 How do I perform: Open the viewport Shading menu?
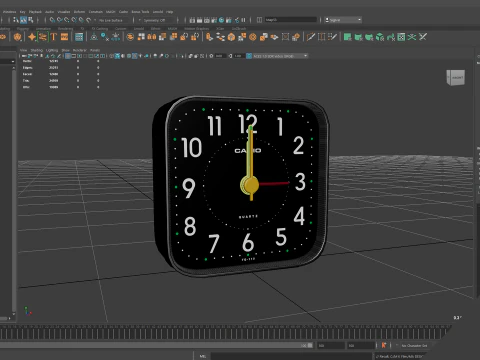(37, 50)
